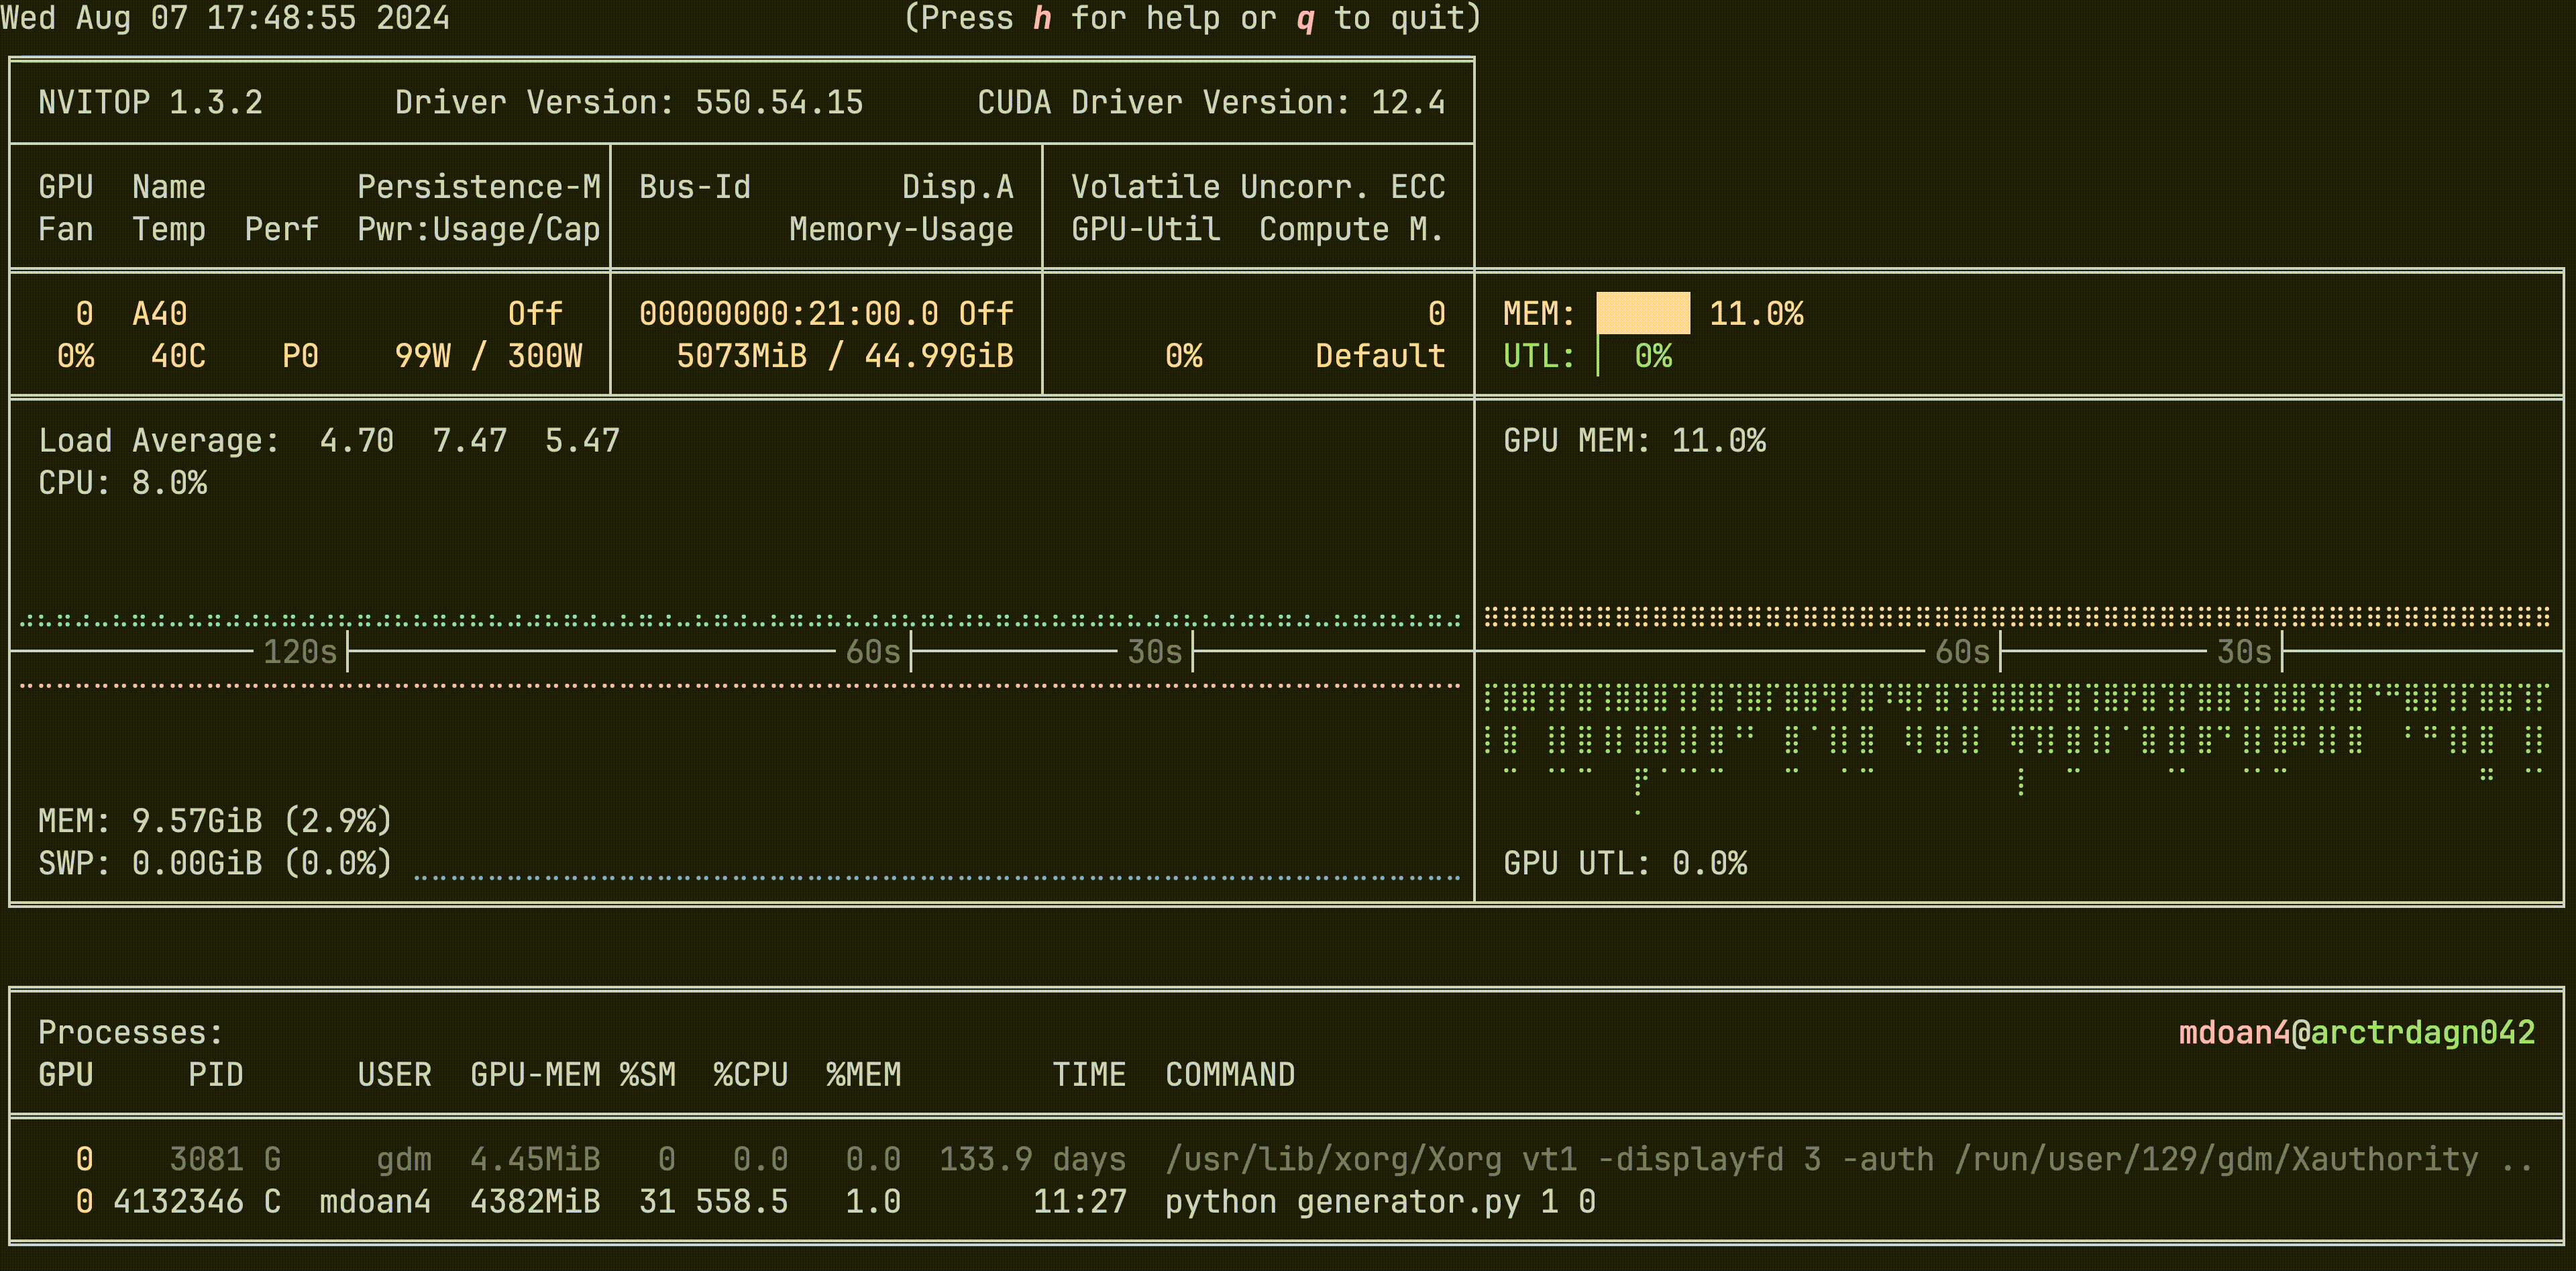Click the 5073MiB memory usage value
The height and width of the screenshot is (1271, 2576).
coord(741,356)
